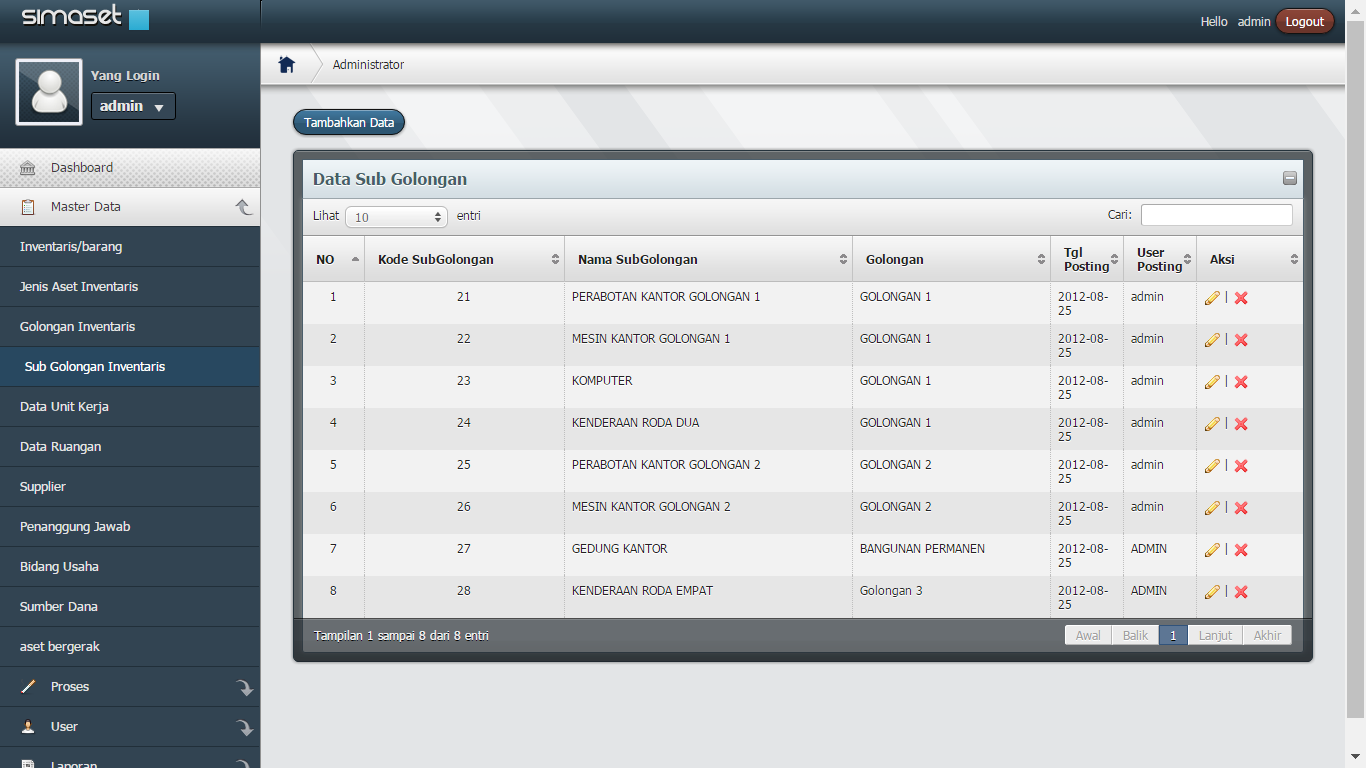This screenshot has width=1366, height=768.
Task: Select page 1 in pagination
Action: (1173, 635)
